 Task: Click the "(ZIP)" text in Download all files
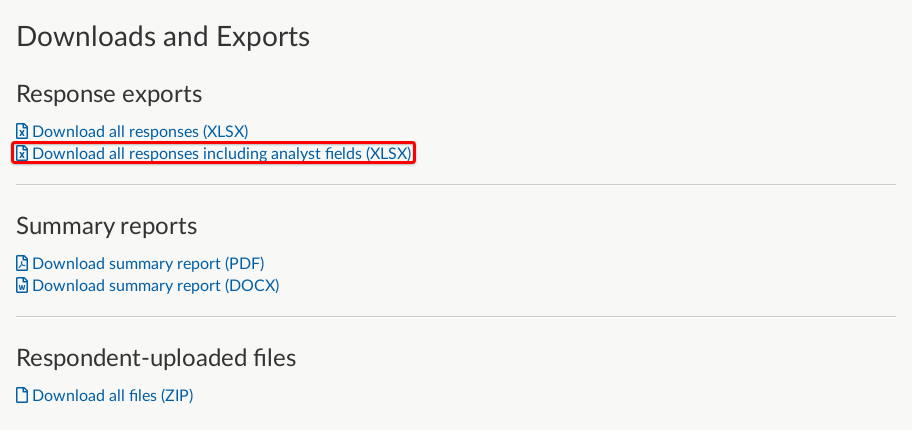pos(177,396)
